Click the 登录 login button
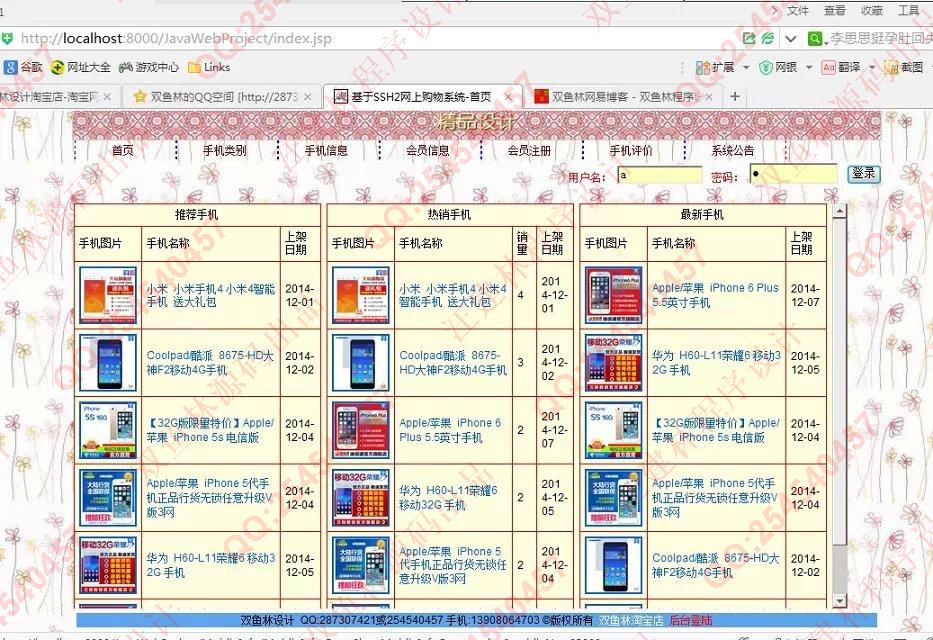This screenshot has height=640, width=933. tap(863, 174)
